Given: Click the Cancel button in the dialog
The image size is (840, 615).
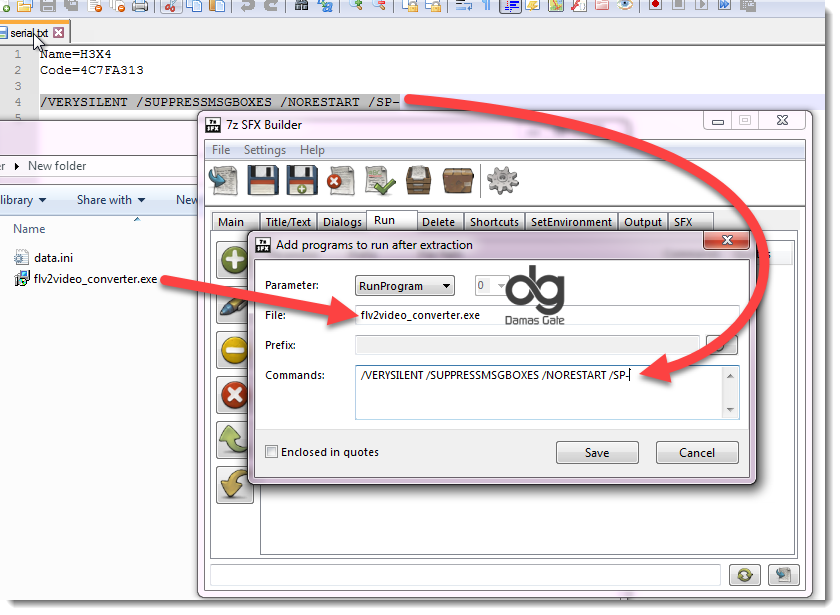Looking at the screenshot, I should coord(697,453).
